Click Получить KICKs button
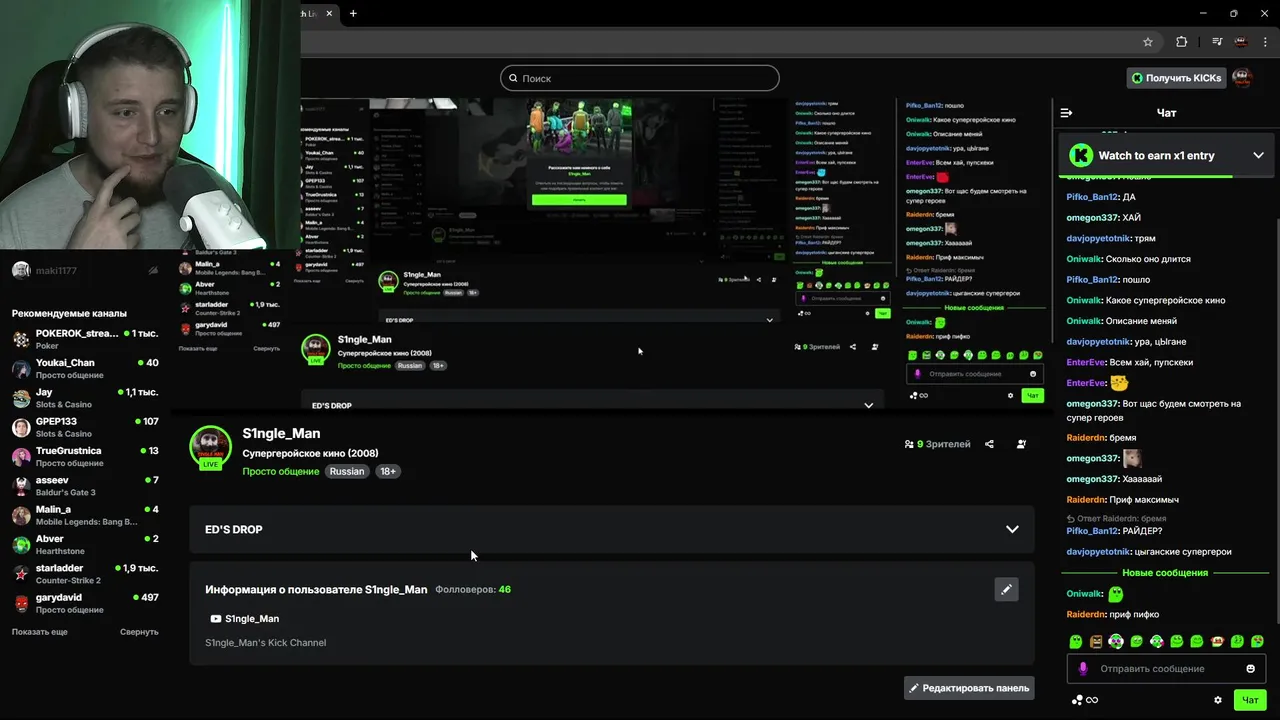 click(1176, 78)
